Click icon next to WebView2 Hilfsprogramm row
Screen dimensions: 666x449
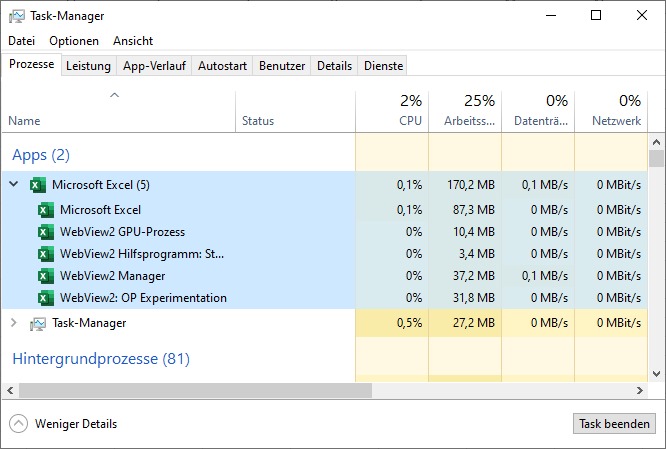46,254
